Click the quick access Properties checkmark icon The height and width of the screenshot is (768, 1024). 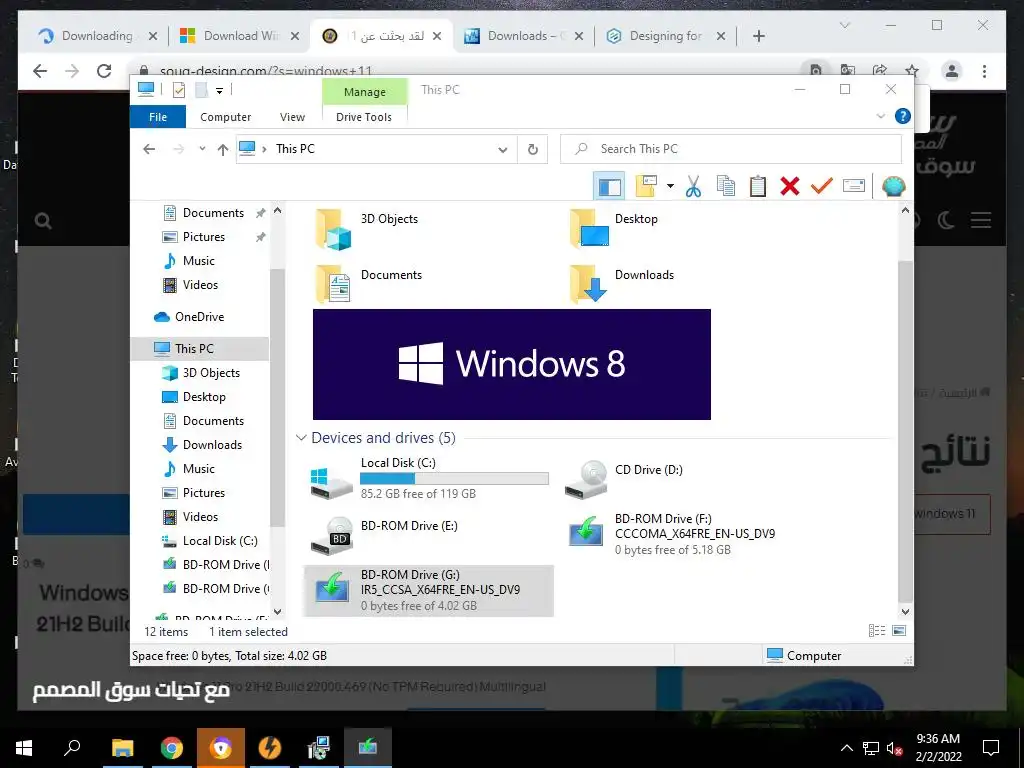click(x=178, y=90)
